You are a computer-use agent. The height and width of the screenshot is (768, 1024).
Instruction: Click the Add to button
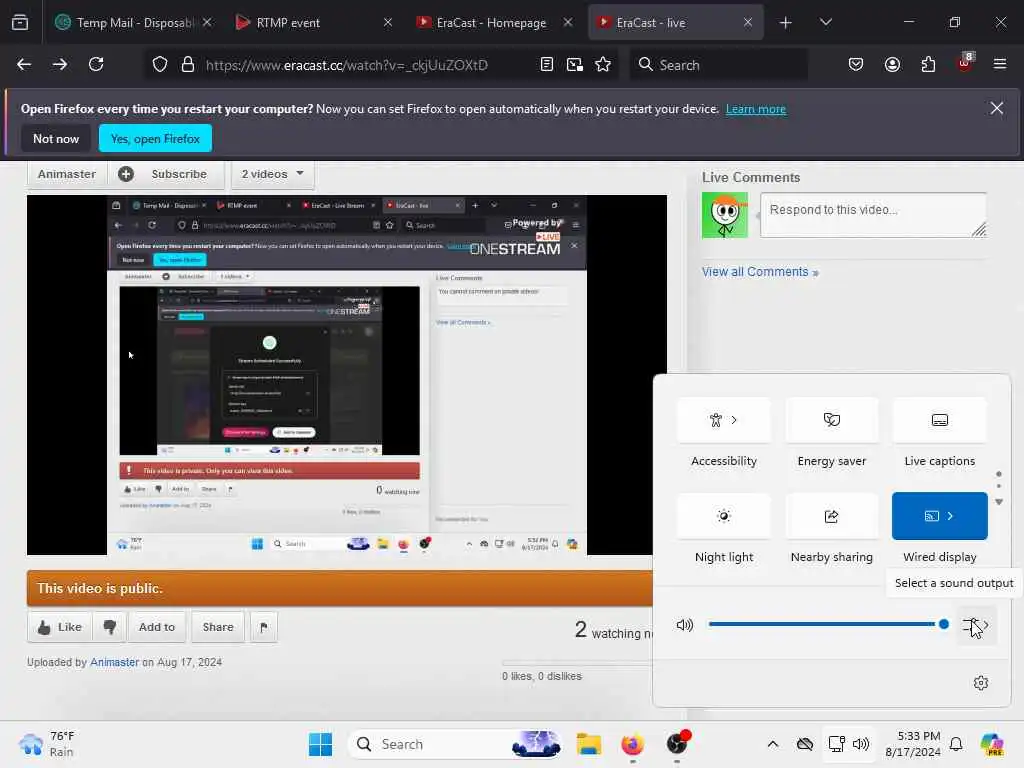point(157,627)
